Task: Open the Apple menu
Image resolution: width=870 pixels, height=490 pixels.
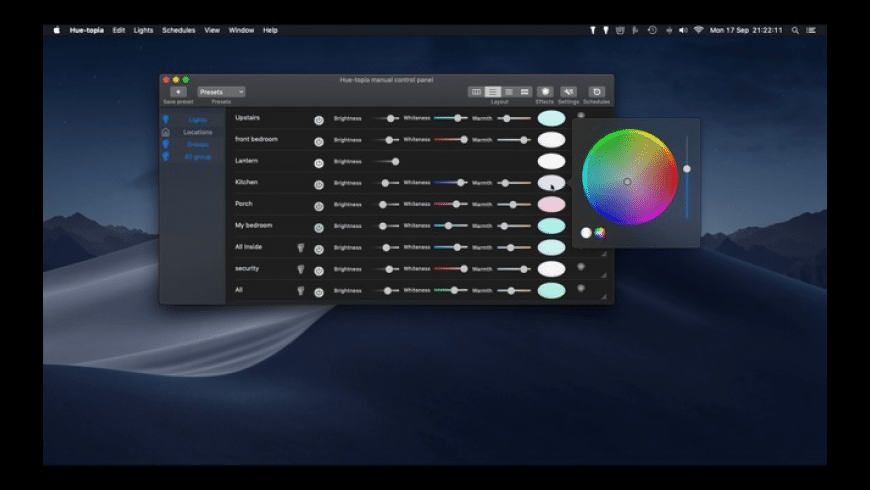Action: (57, 31)
